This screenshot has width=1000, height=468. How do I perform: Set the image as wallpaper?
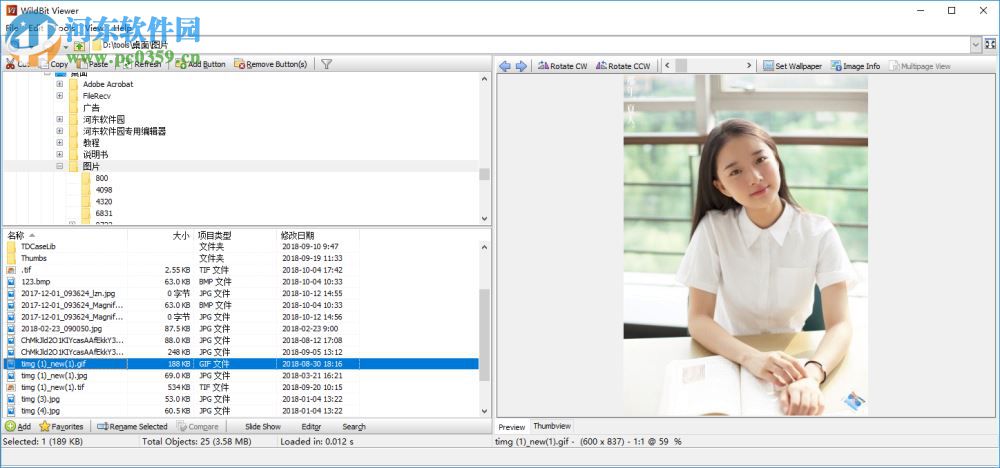792,66
